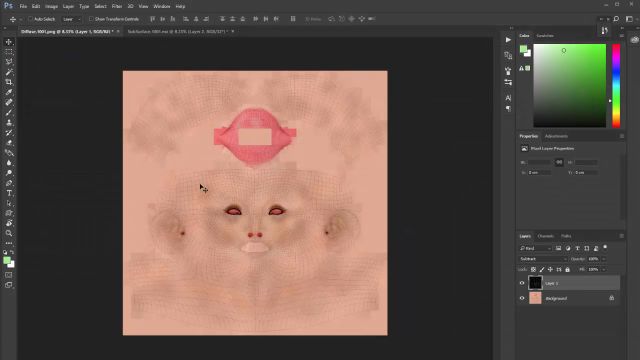The width and height of the screenshot is (640, 360).
Task: Click the search icon in options bar
Action: pos(616,19)
